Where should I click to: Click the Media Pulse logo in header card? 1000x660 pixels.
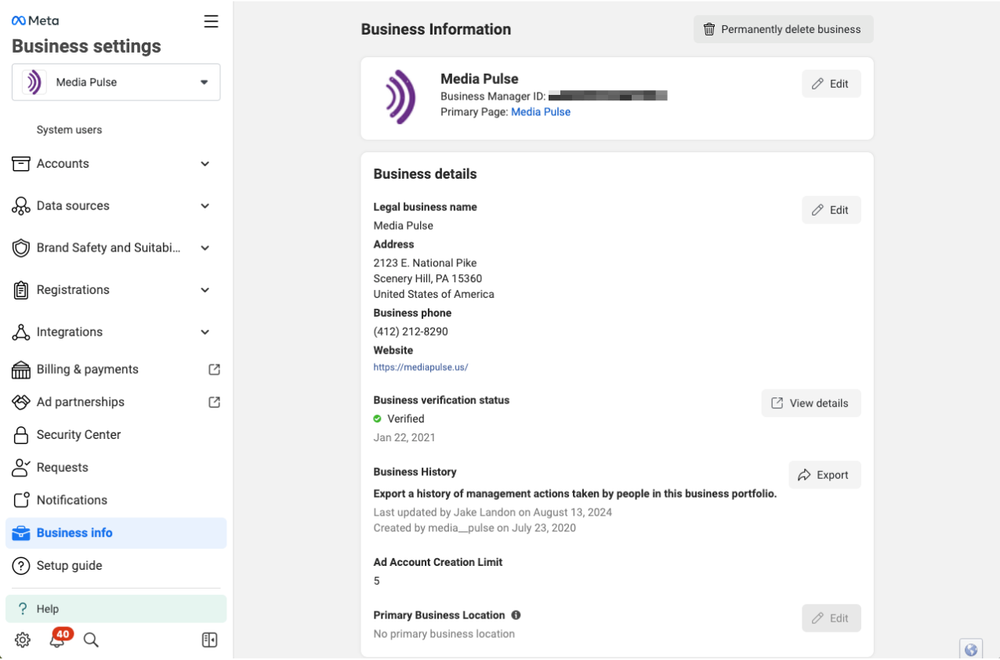pos(401,97)
